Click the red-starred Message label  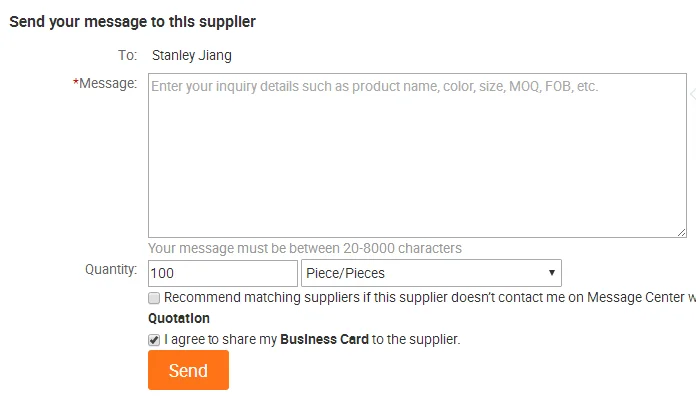(x=107, y=84)
